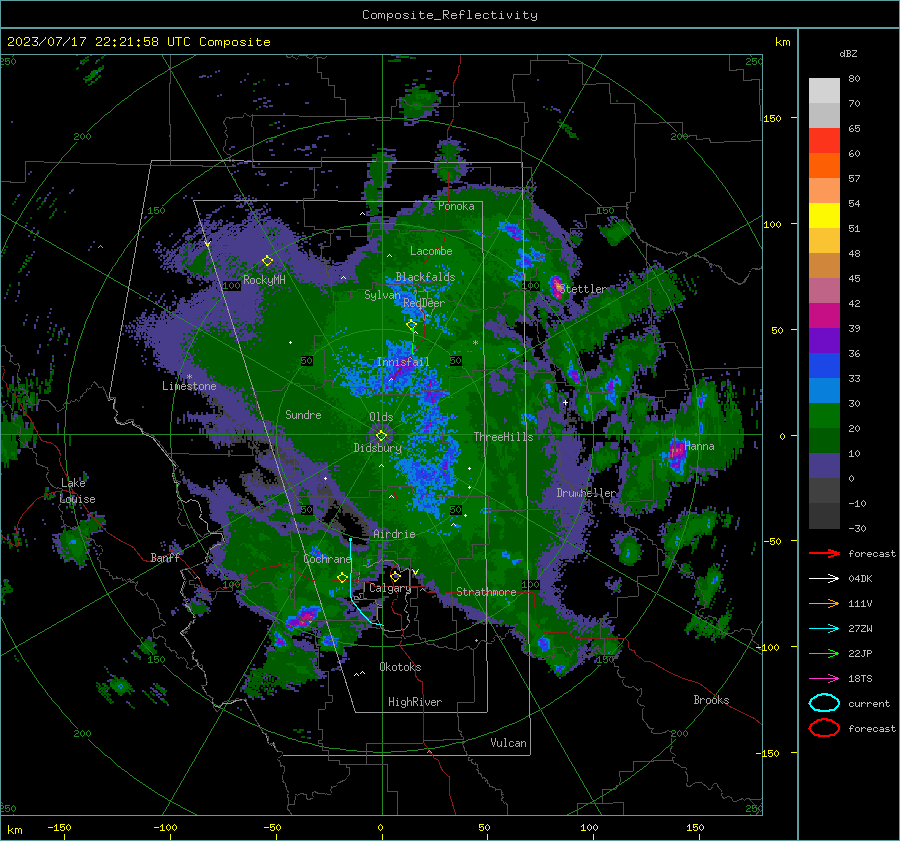Click the Didsbury city label
Viewport: 900px width, 841px height.
click(x=377, y=448)
